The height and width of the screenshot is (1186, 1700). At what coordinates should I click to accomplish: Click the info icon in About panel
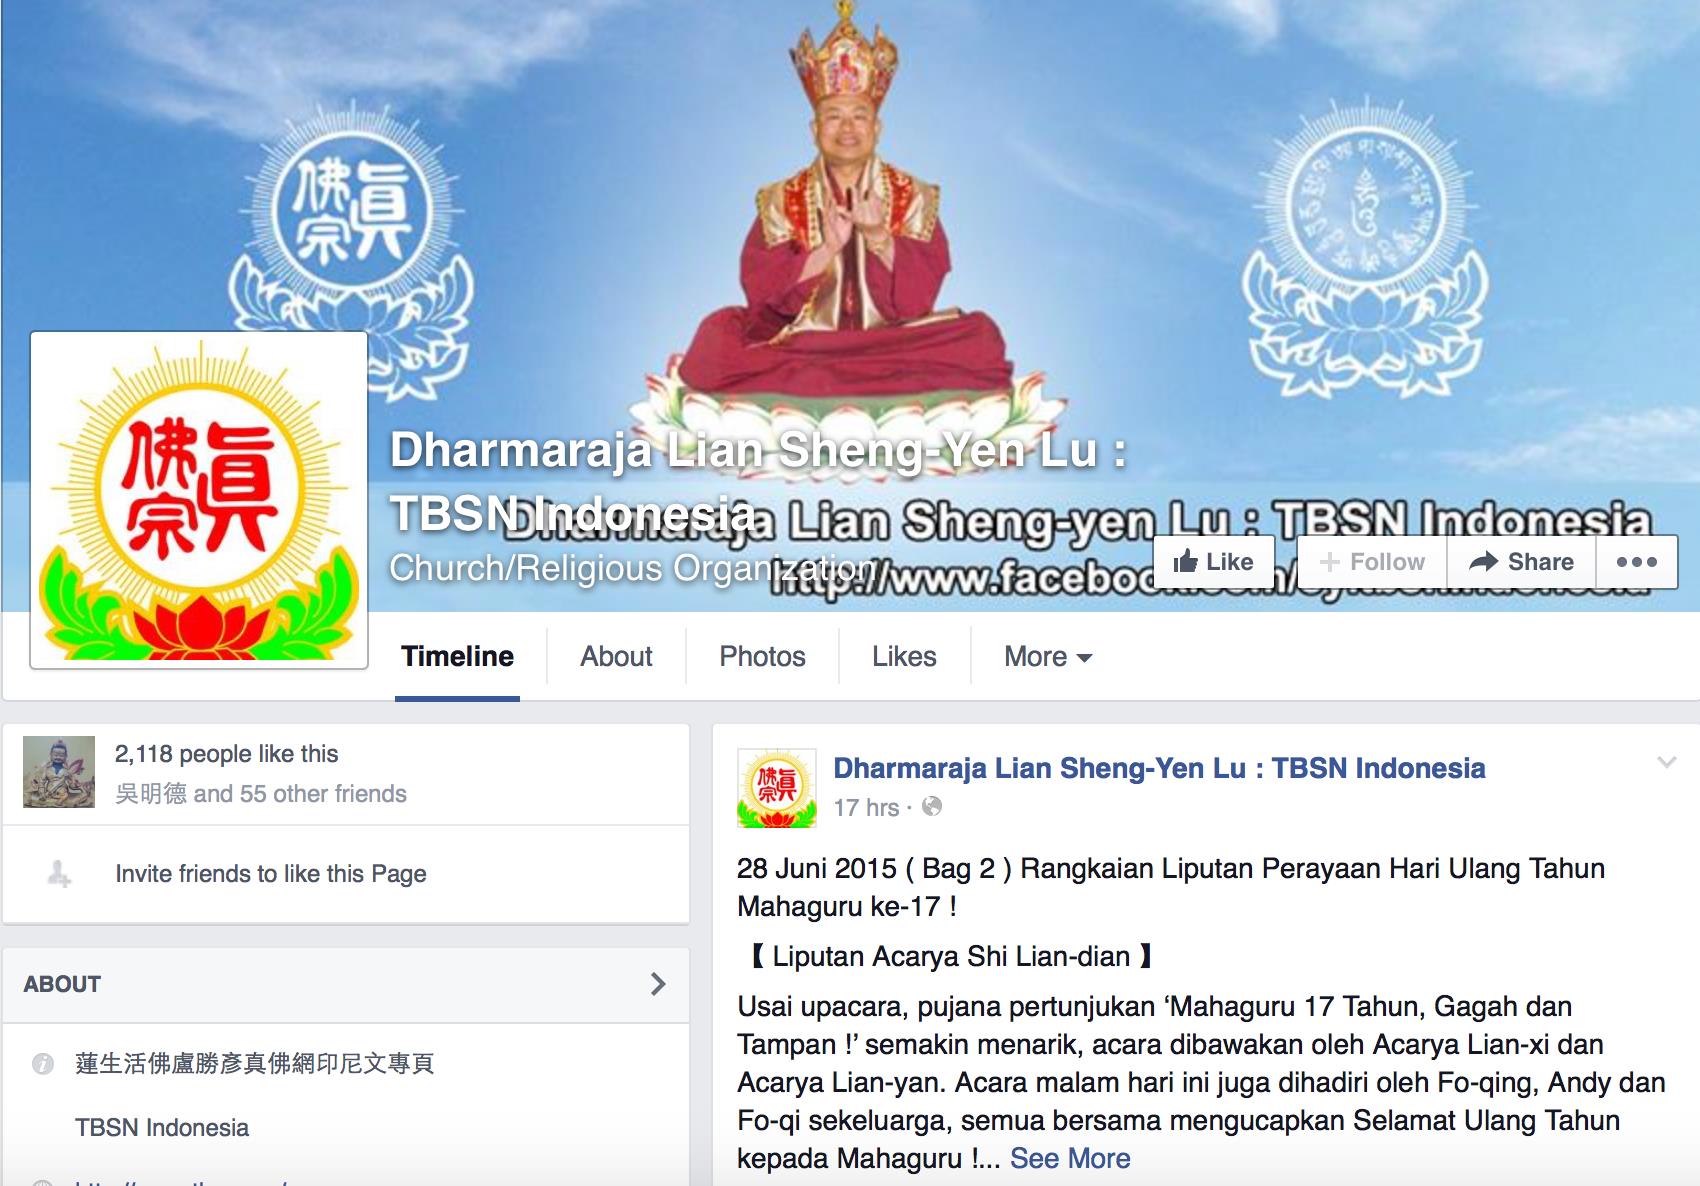(x=43, y=1063)
